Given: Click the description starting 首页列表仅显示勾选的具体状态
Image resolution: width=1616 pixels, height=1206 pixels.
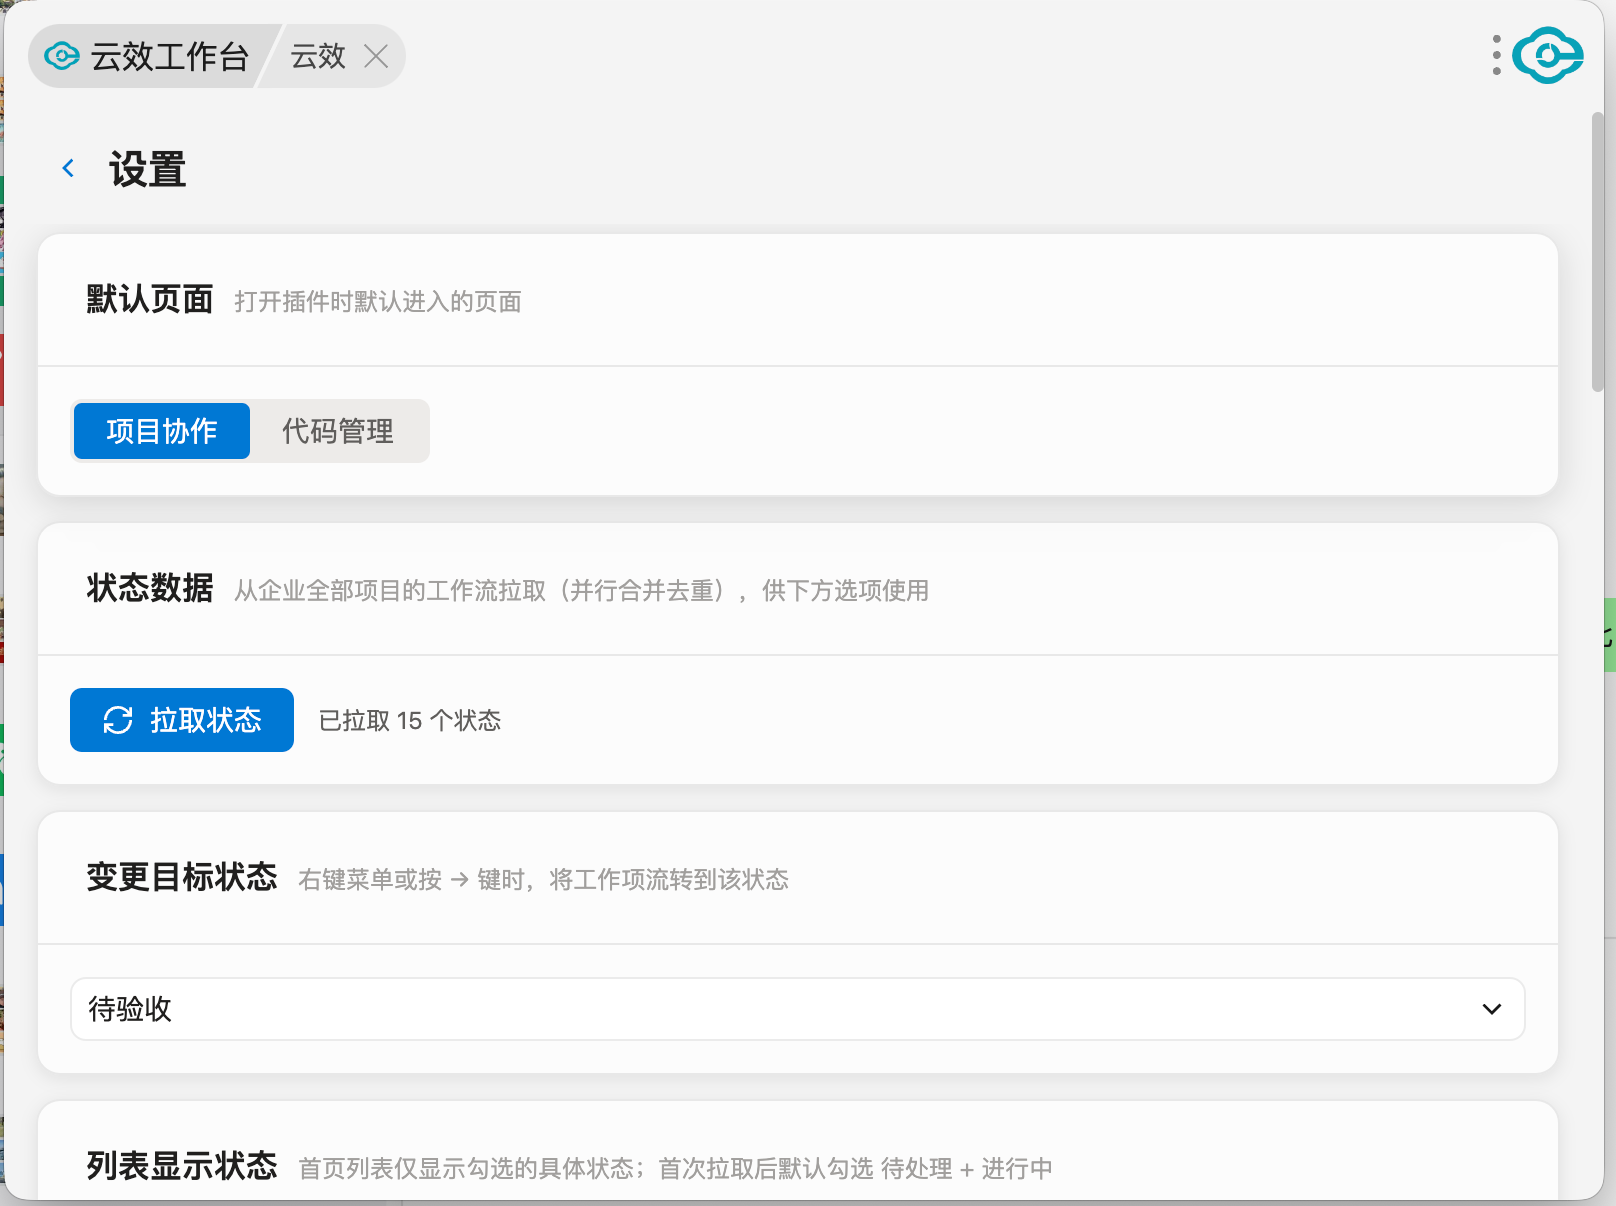Looking at the screenshot, I should point(676,1169).
